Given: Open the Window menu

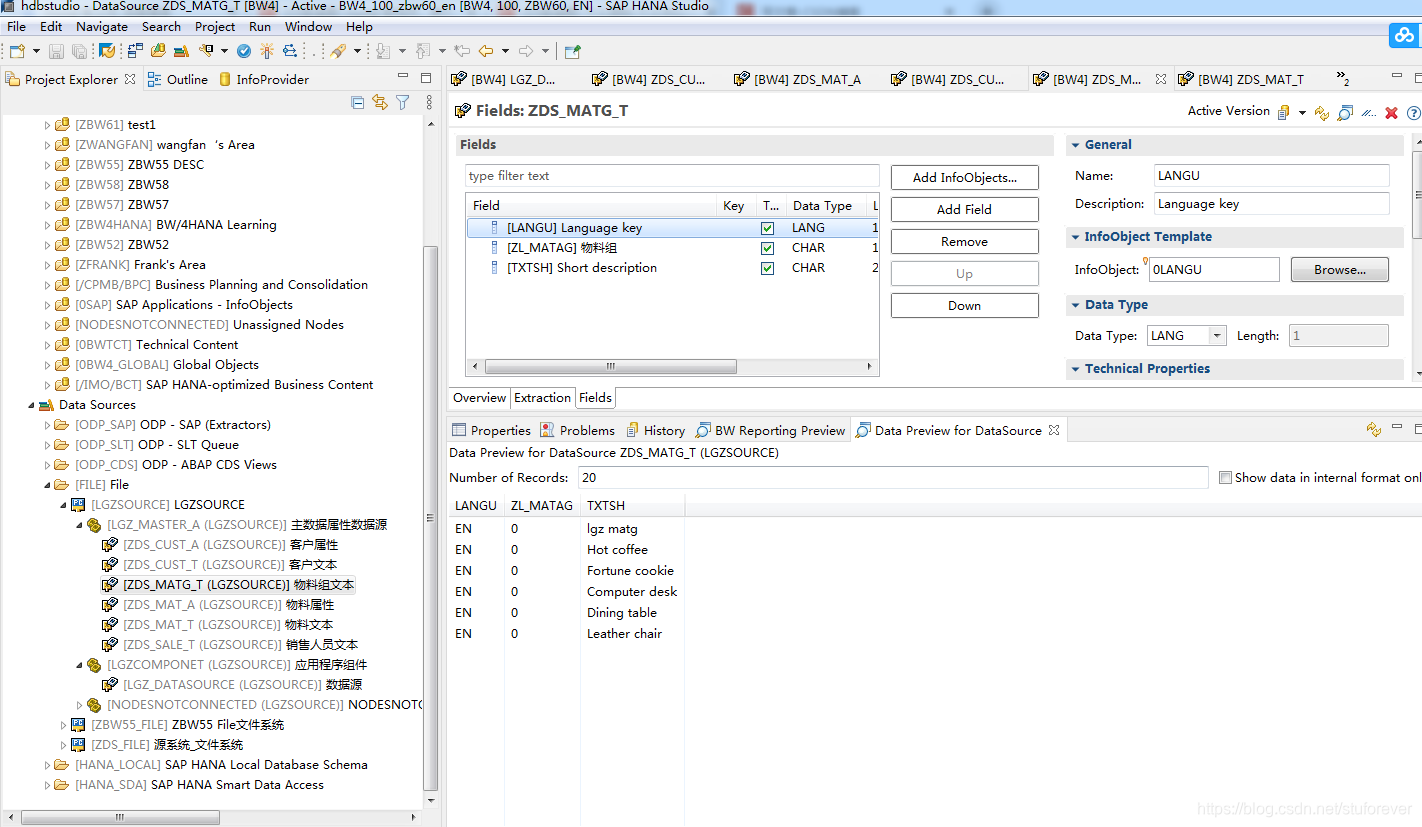Looking at the screenshot, I should coord(309,27).
